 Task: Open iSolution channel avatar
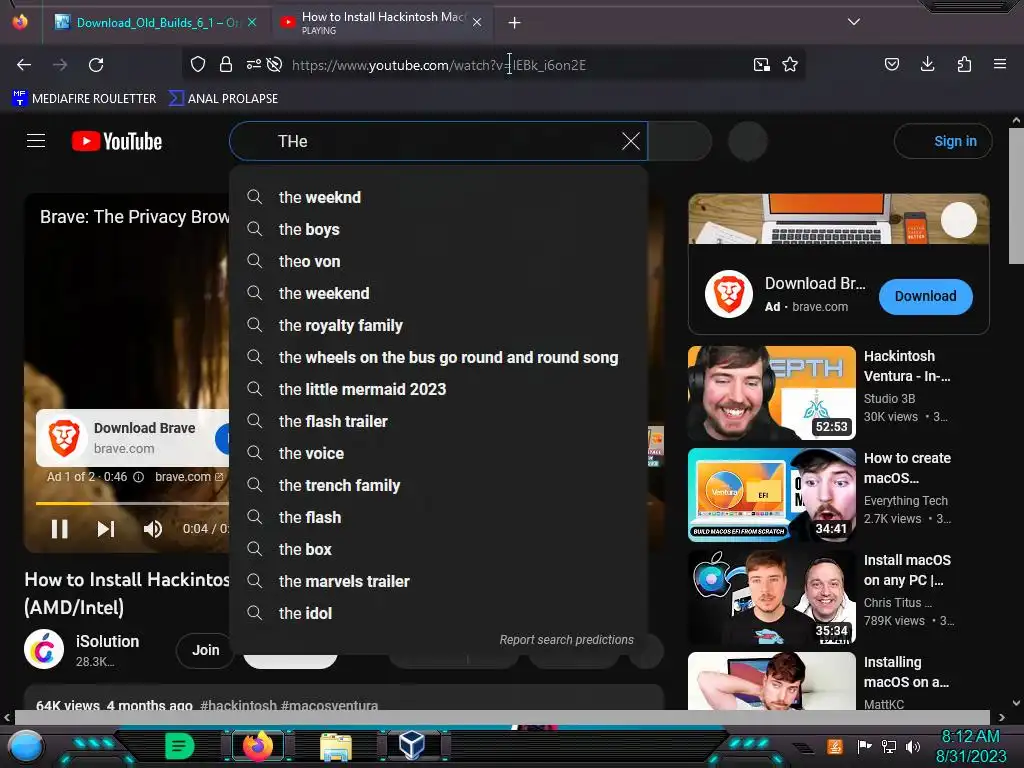click(x=44, y=649)
